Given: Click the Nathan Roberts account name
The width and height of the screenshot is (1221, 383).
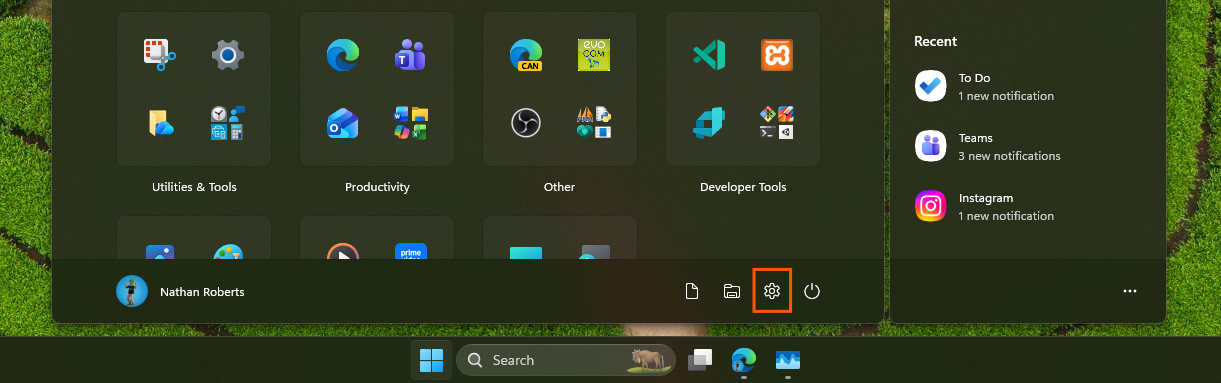Looking at the screenshot, I should coord(202,292).
